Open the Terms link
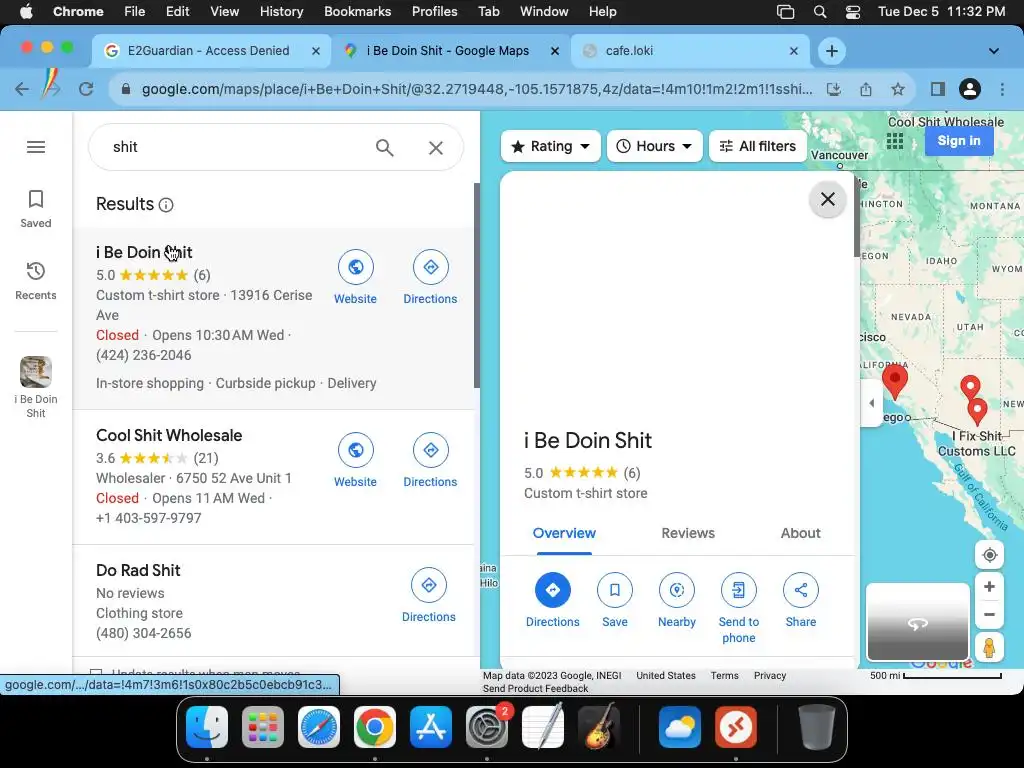This screenshot has height=768, width=1024. point(724,676)
